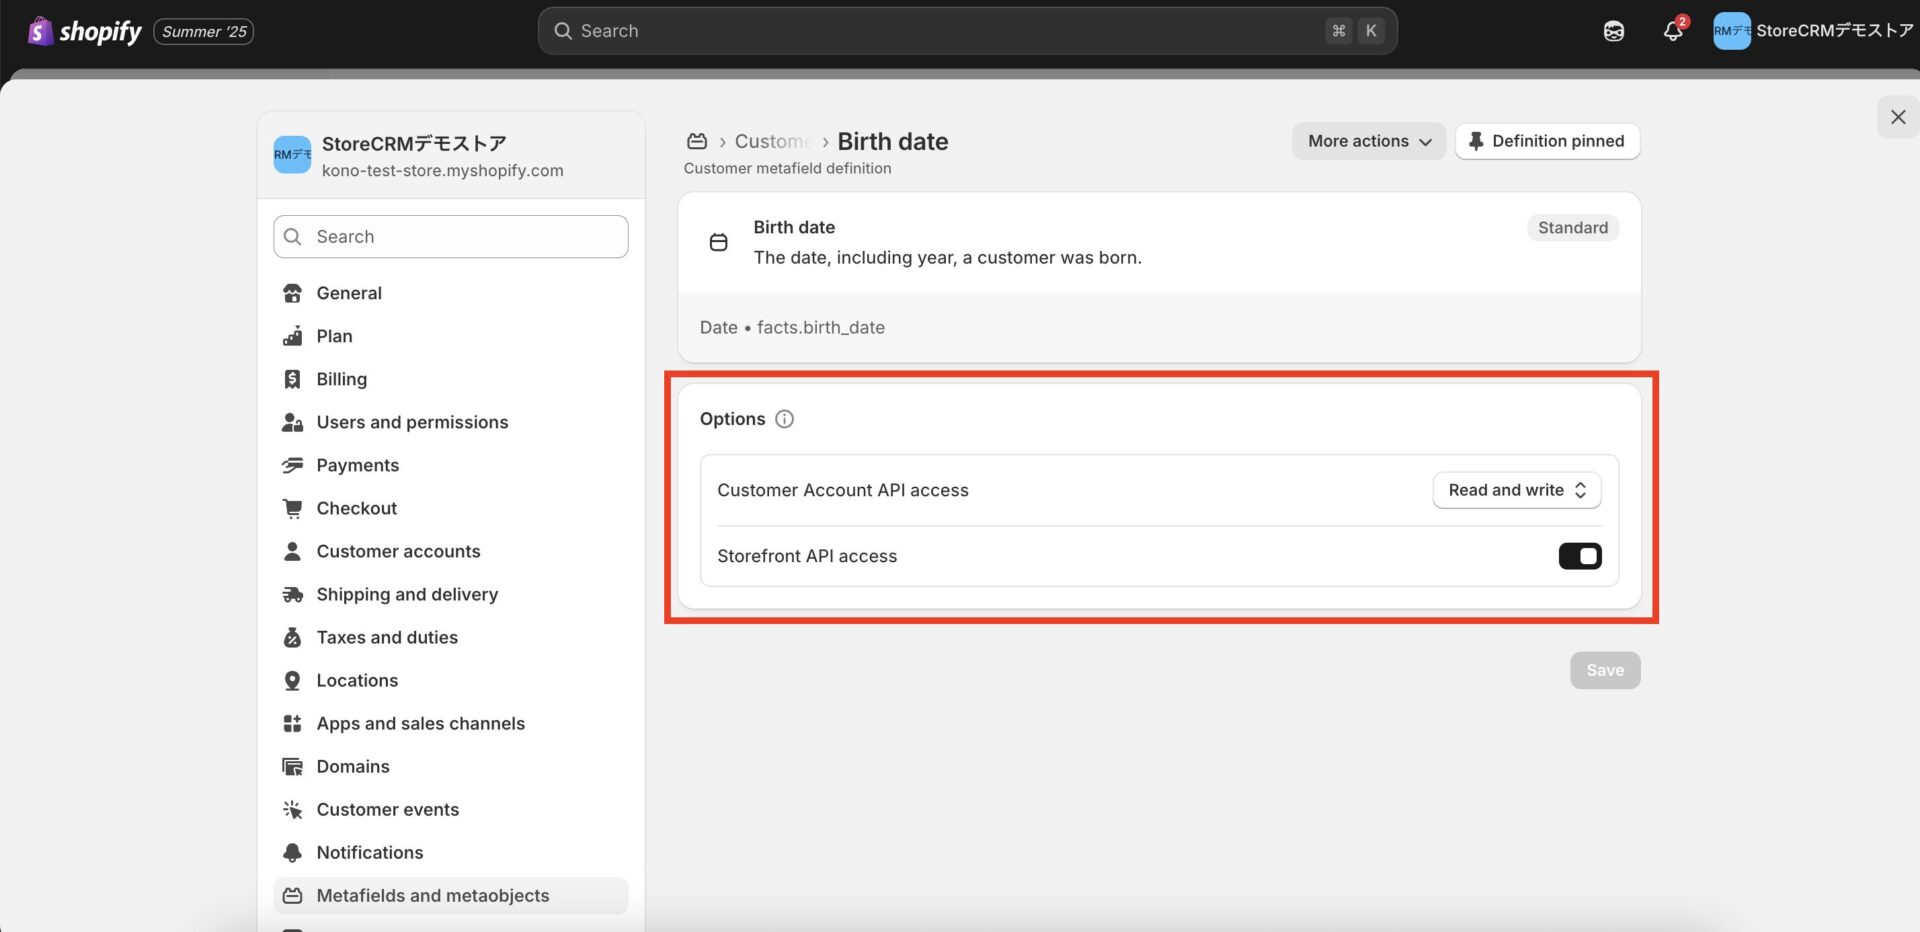Click the 'Date • facts.birth_date' text

coord(792,327)
